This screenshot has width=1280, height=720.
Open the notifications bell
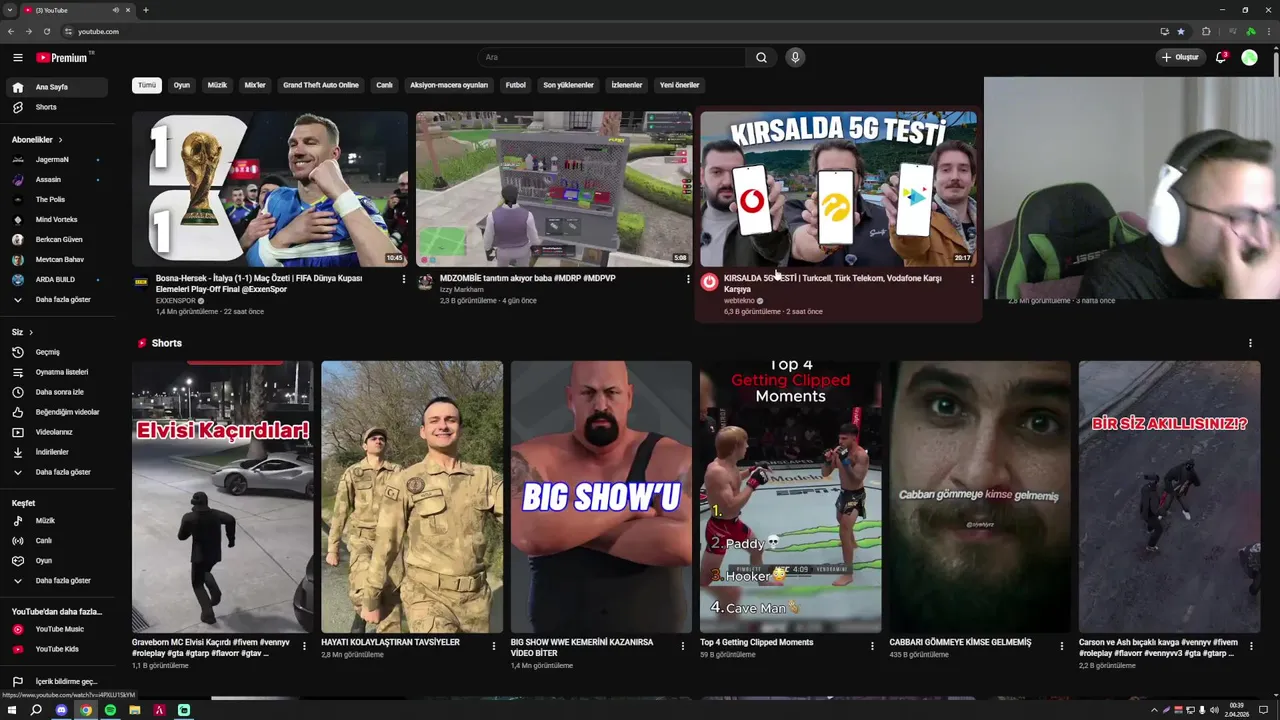(1221, 58)
